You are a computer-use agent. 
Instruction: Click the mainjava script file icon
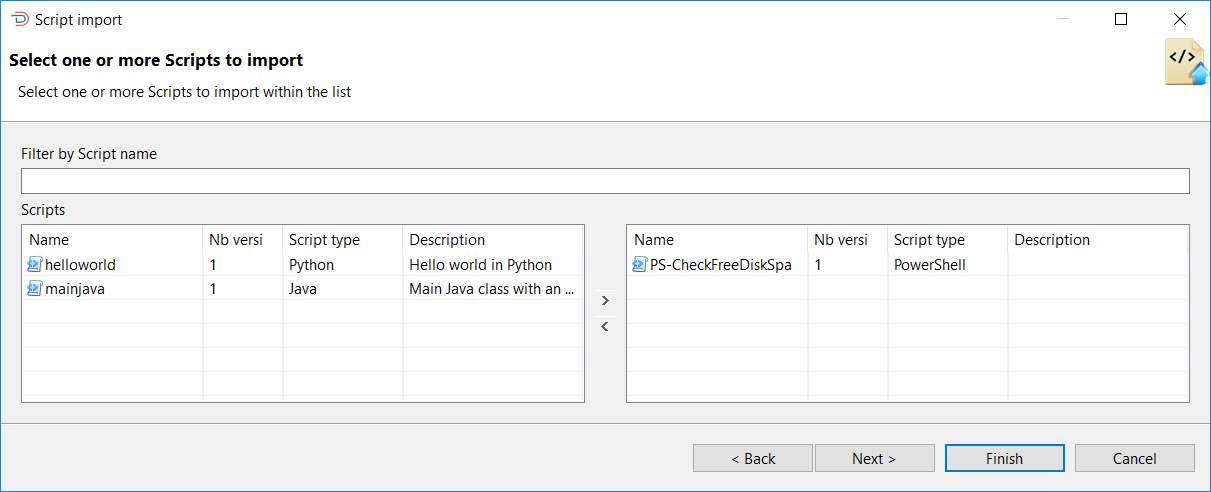coord(35,289)
